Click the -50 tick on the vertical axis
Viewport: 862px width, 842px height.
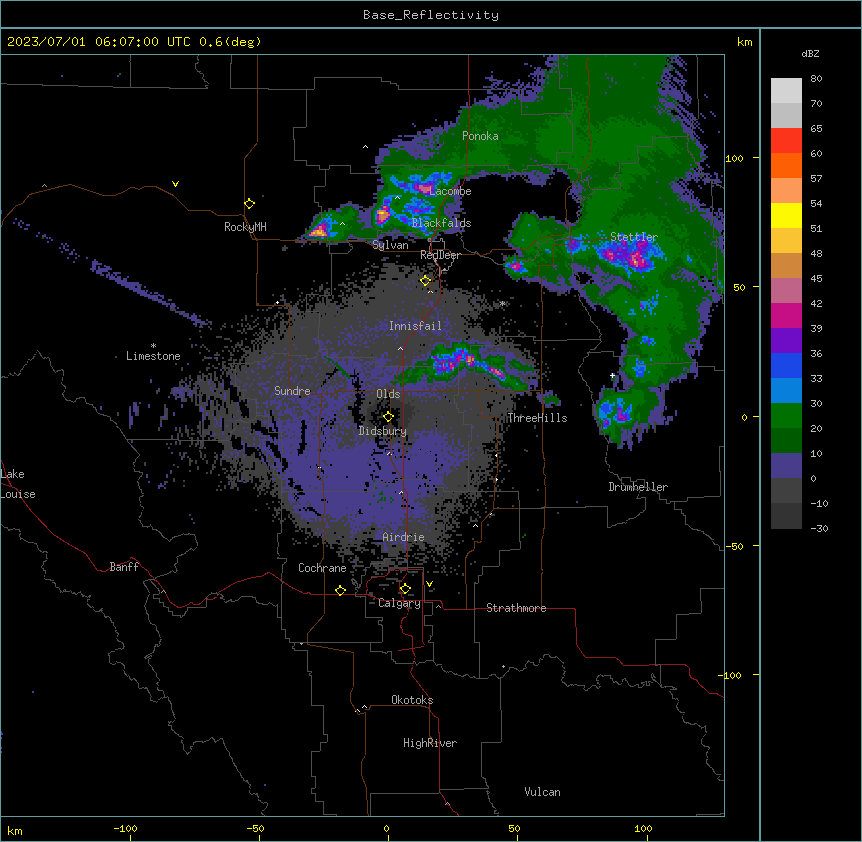[734, 546]
